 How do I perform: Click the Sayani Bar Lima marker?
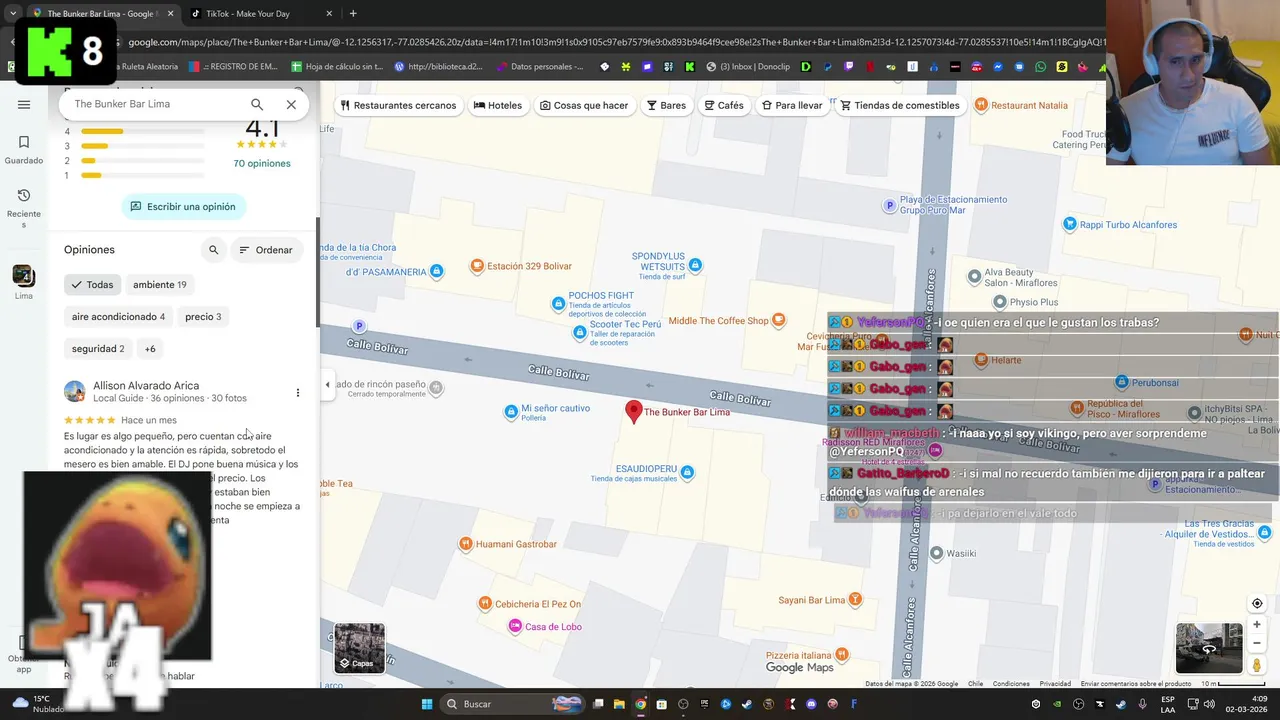point(855,600)
